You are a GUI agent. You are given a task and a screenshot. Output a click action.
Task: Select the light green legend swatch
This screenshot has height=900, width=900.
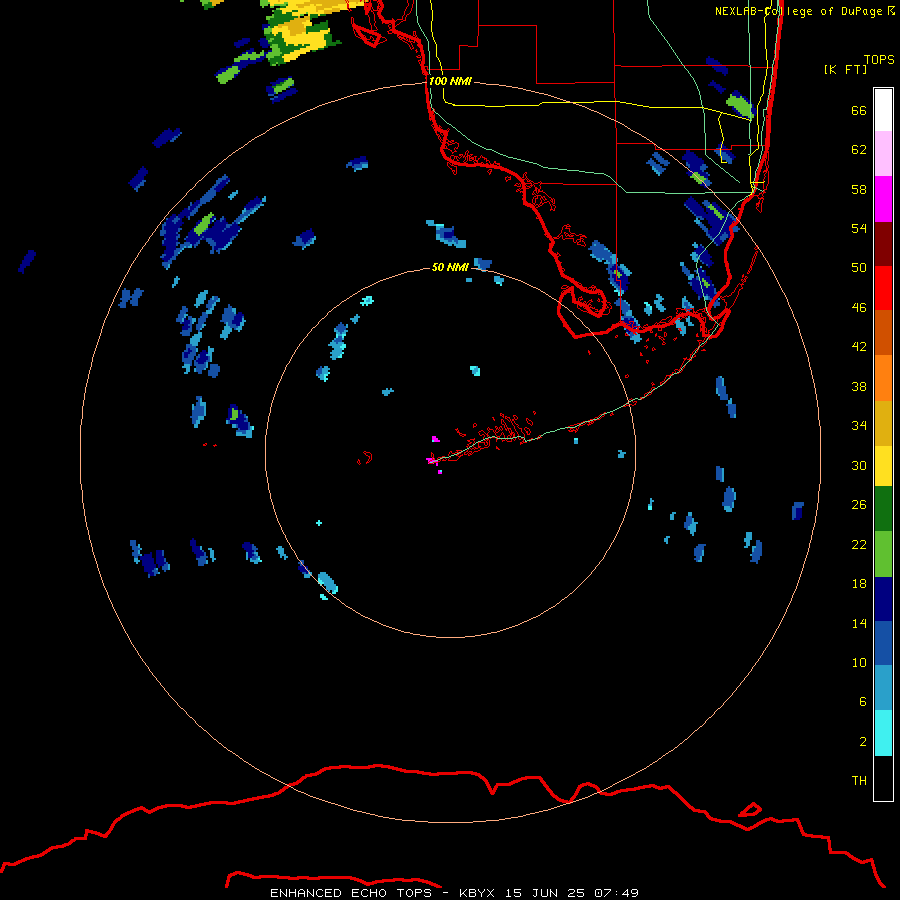(883, 554)
